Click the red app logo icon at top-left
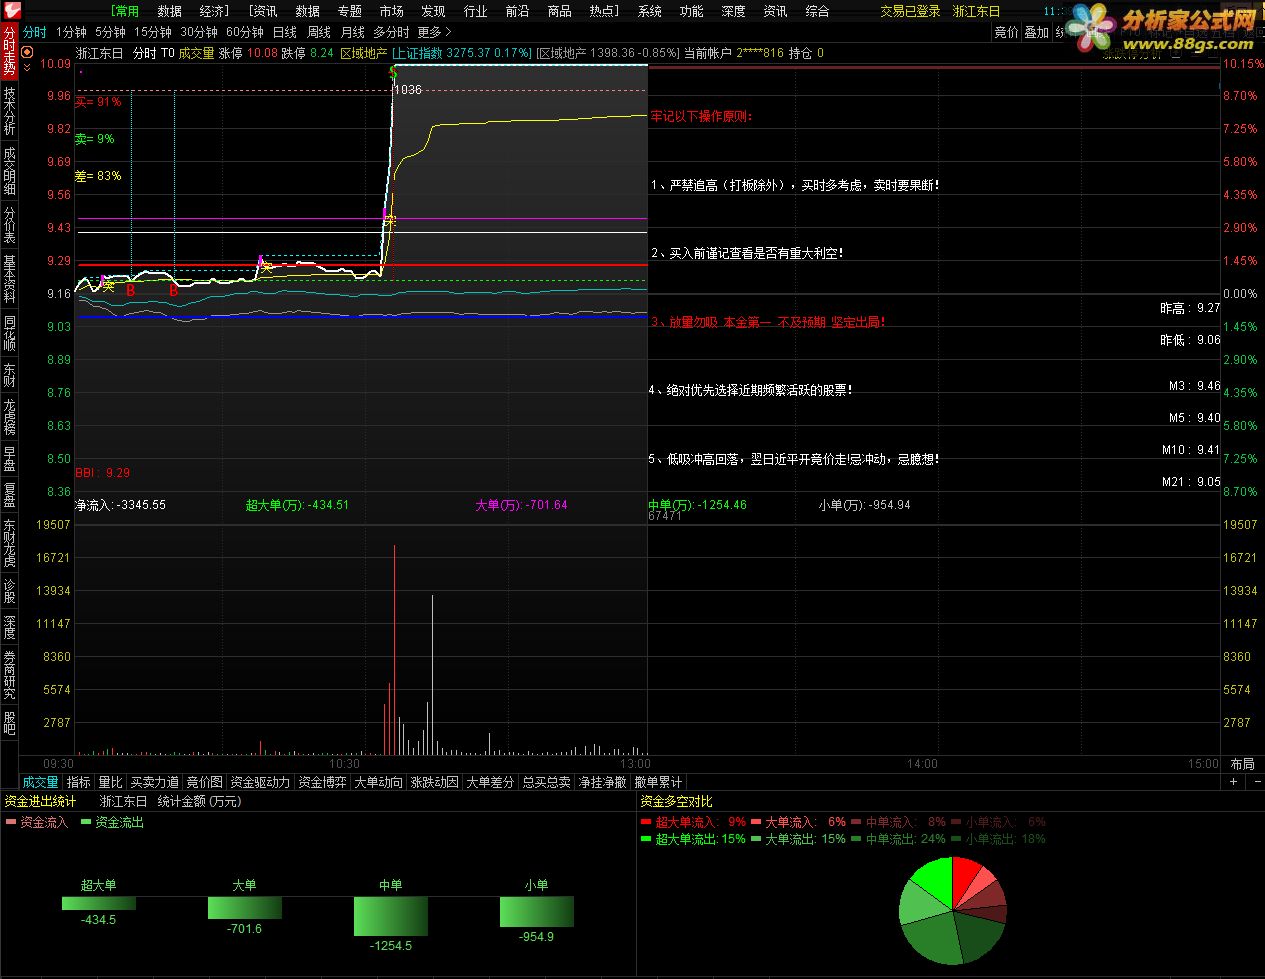The width and height of the screenshot is (1265, 979). tap(10, 10)
